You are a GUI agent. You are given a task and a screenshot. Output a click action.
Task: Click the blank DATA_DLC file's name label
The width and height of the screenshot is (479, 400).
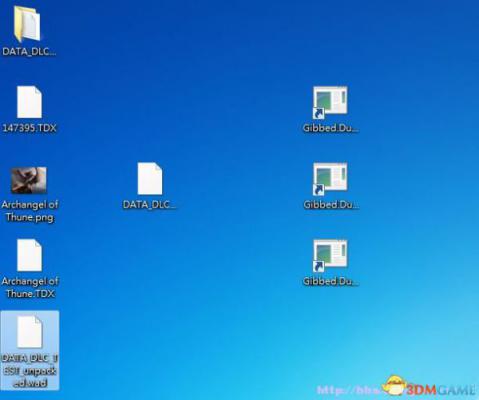149,205
